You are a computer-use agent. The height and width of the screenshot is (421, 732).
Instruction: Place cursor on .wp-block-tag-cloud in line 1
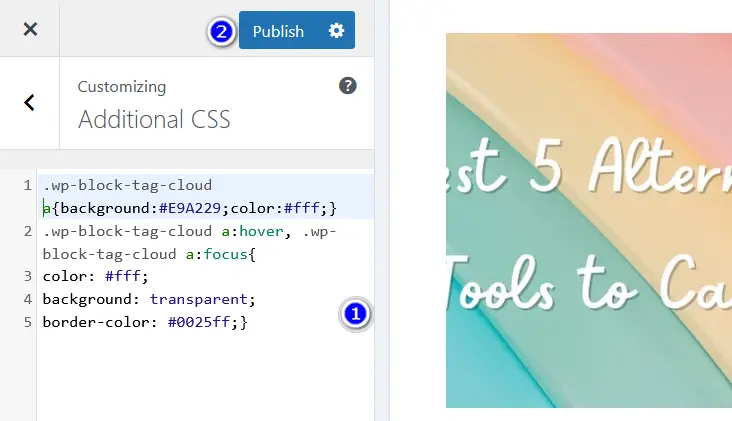127,185
